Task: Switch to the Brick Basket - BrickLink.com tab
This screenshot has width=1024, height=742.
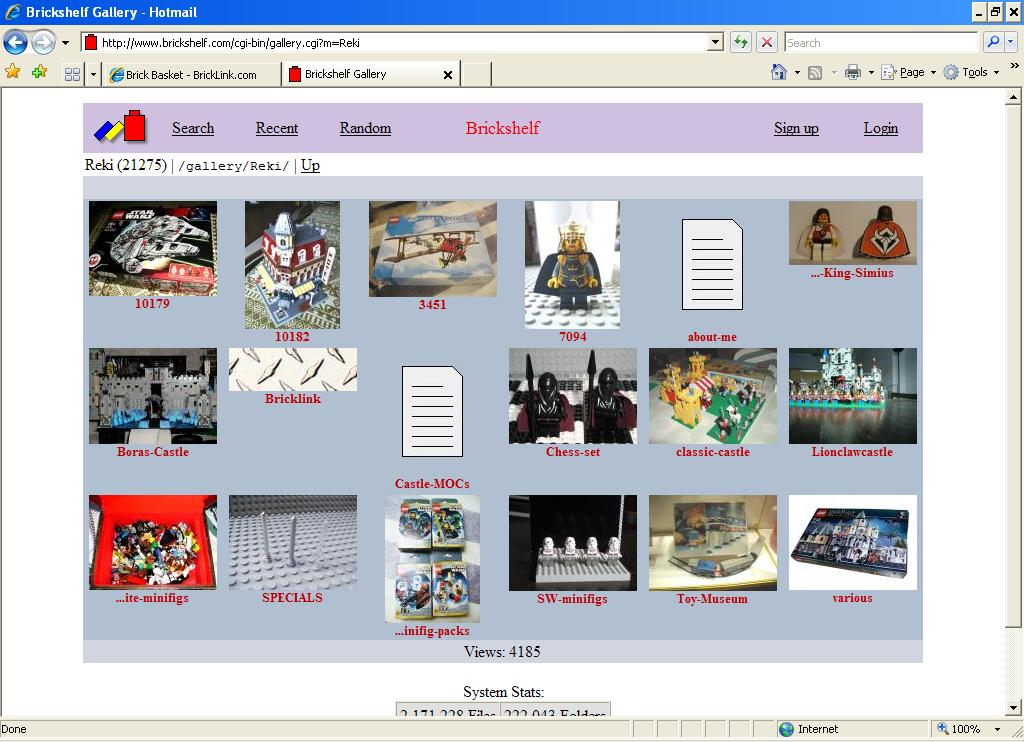Action: click(191, 74)
